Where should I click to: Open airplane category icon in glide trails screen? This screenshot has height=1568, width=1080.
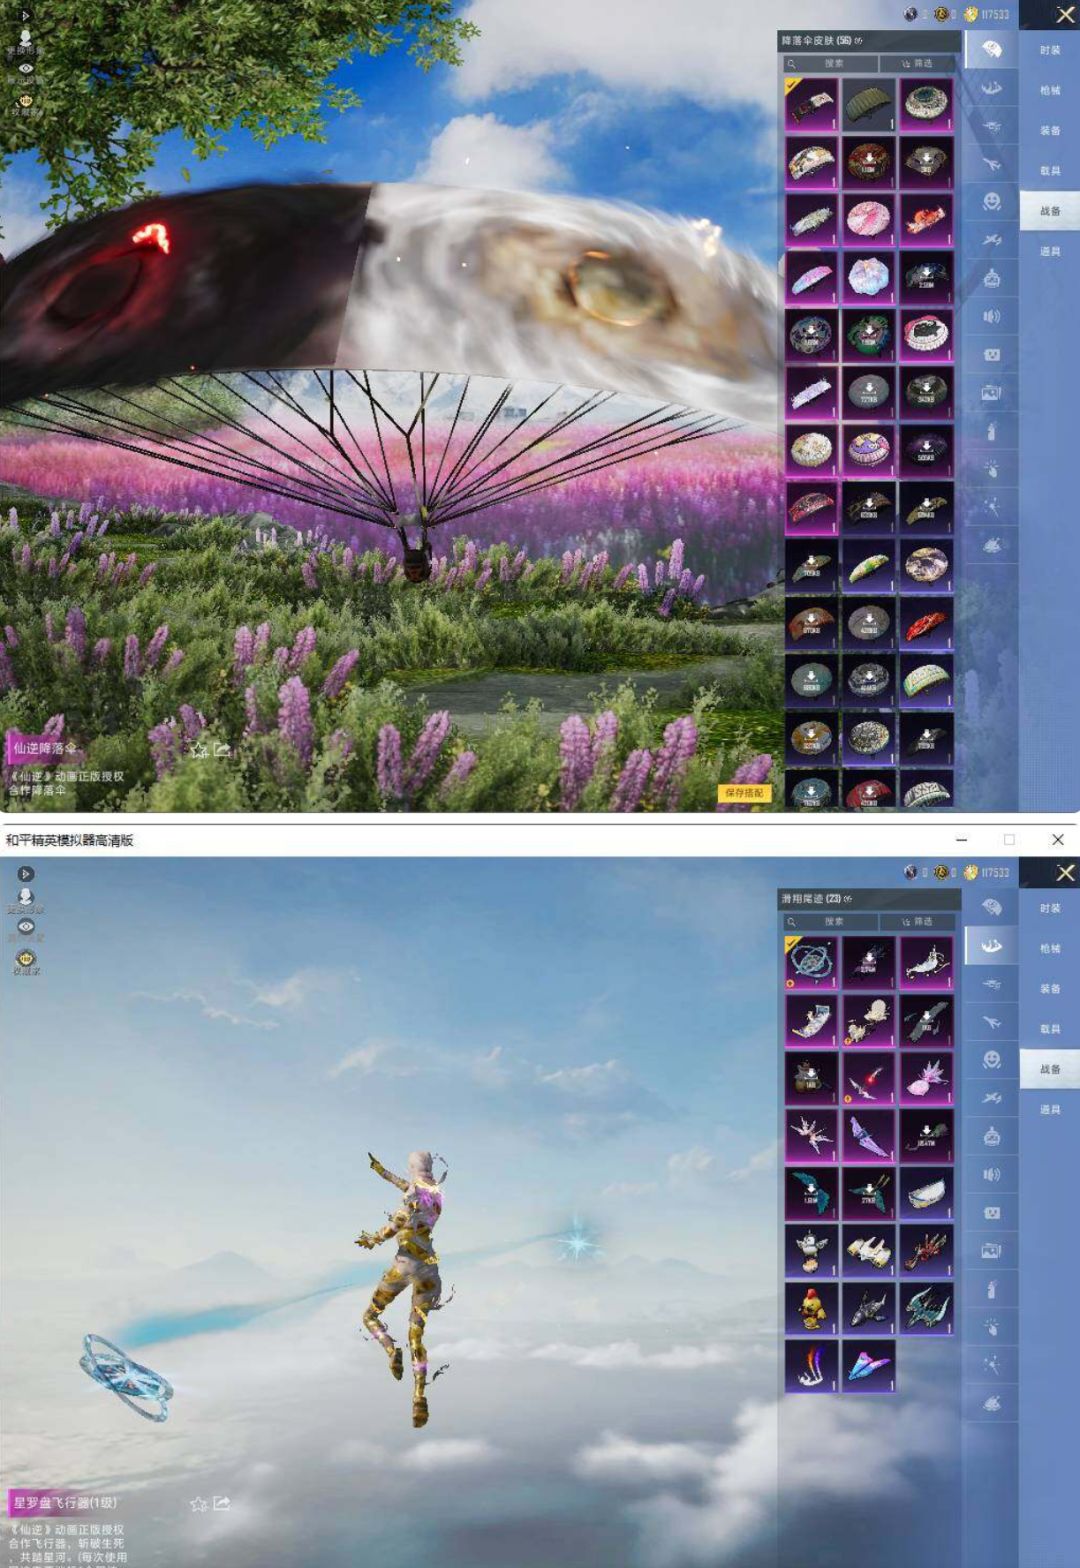click(x=991, y=1022)
